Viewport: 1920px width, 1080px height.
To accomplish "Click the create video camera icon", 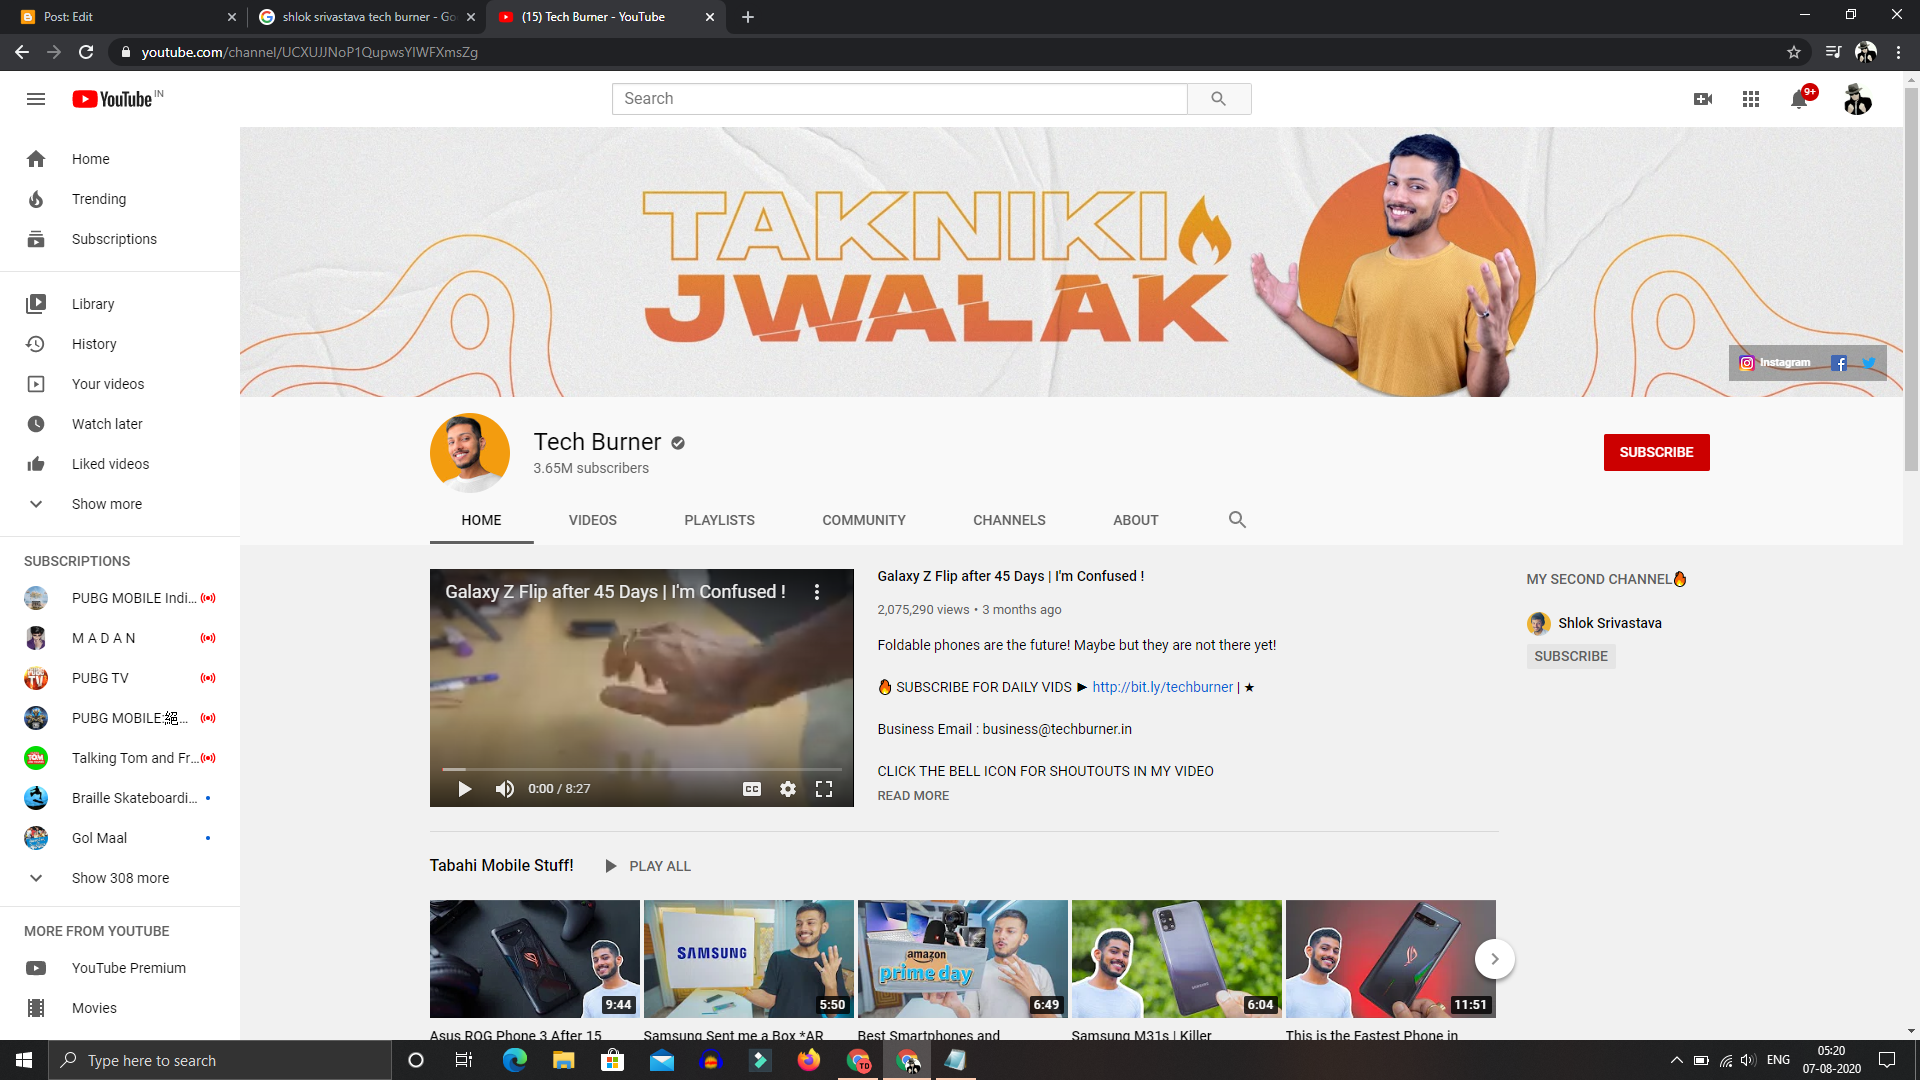I will 1703,99.
